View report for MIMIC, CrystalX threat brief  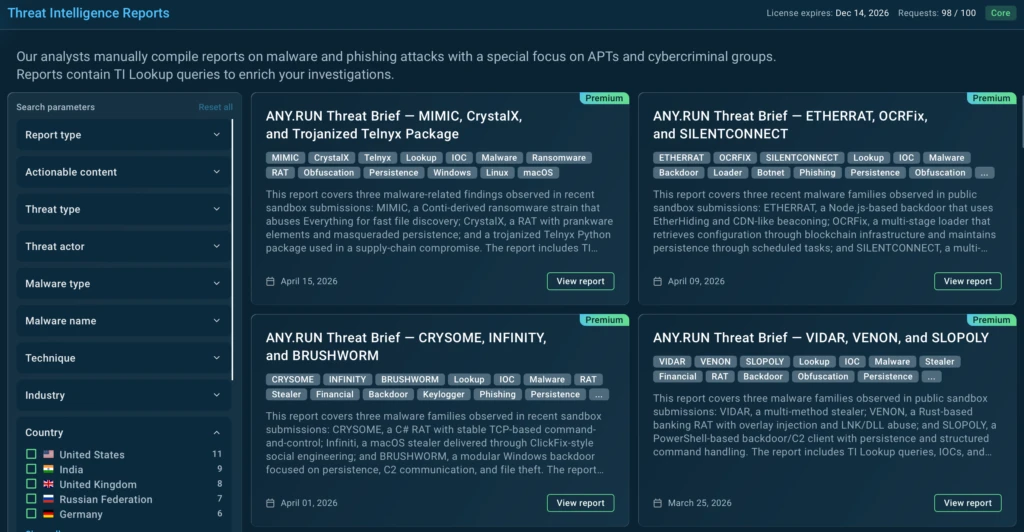(581, 281)
